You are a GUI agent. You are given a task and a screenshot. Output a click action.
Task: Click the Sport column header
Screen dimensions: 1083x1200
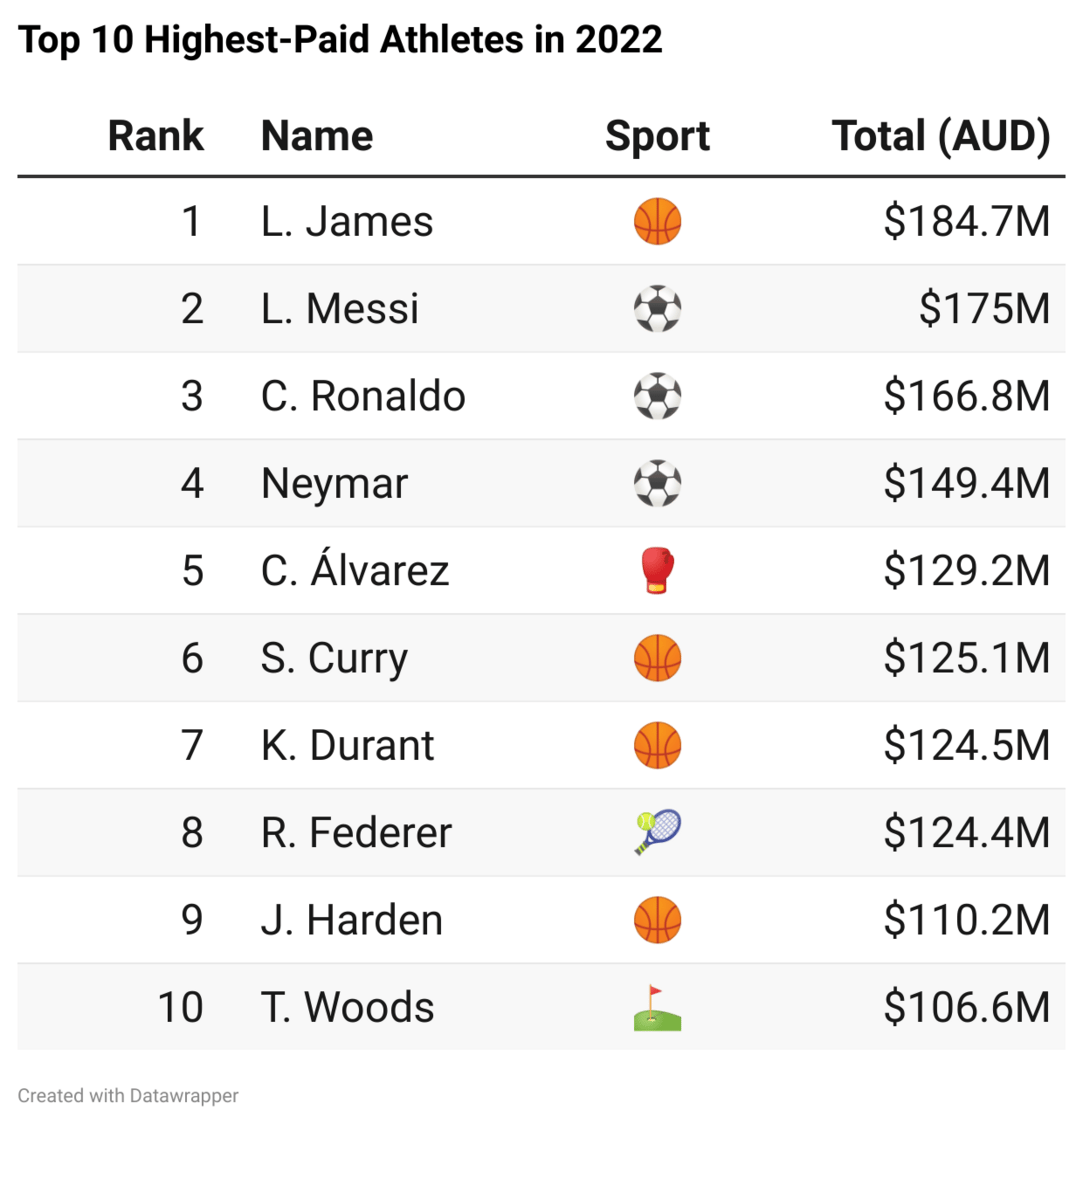pyautogui.click(x=657, y=136)
